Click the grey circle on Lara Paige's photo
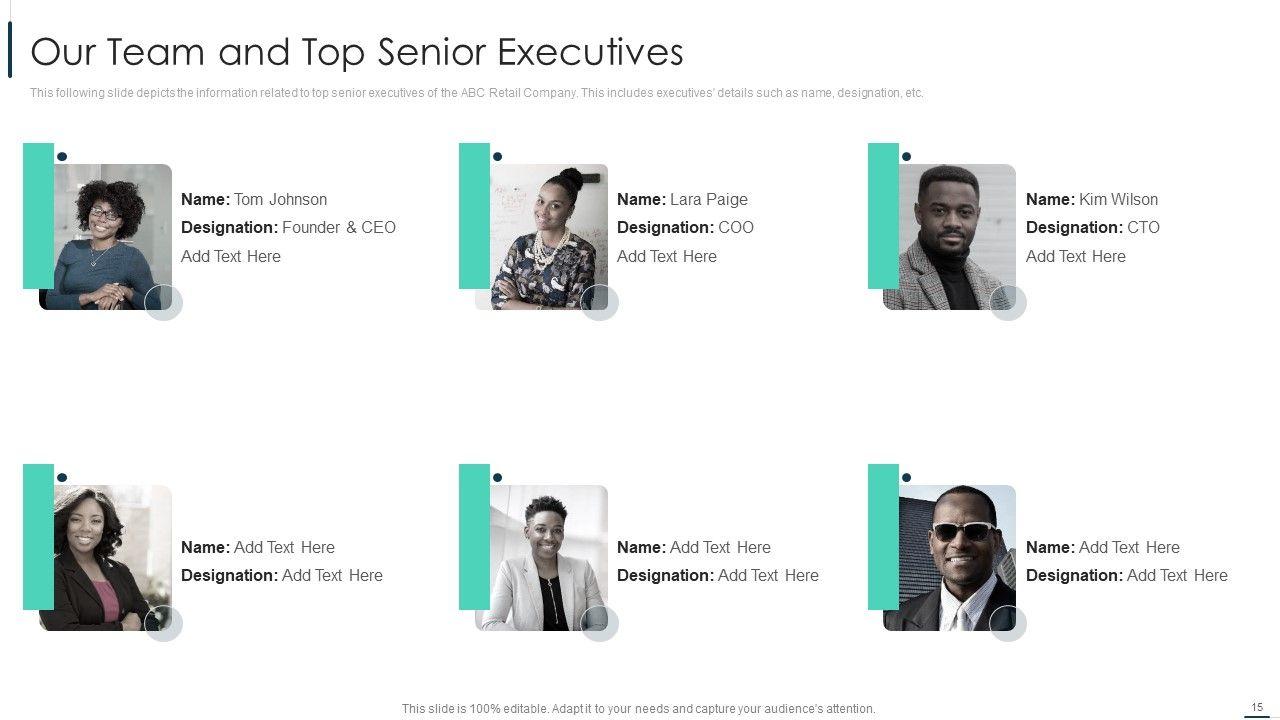The image size is (1280, 720). 600,302
